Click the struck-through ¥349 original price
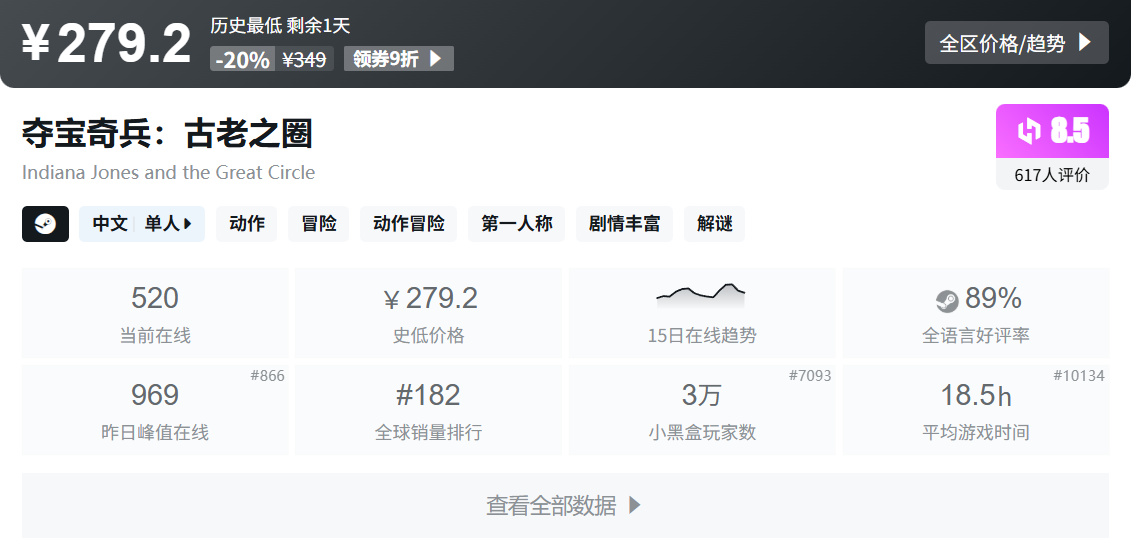The height and width of the screenshot is (552, 1142). point(304,59)
